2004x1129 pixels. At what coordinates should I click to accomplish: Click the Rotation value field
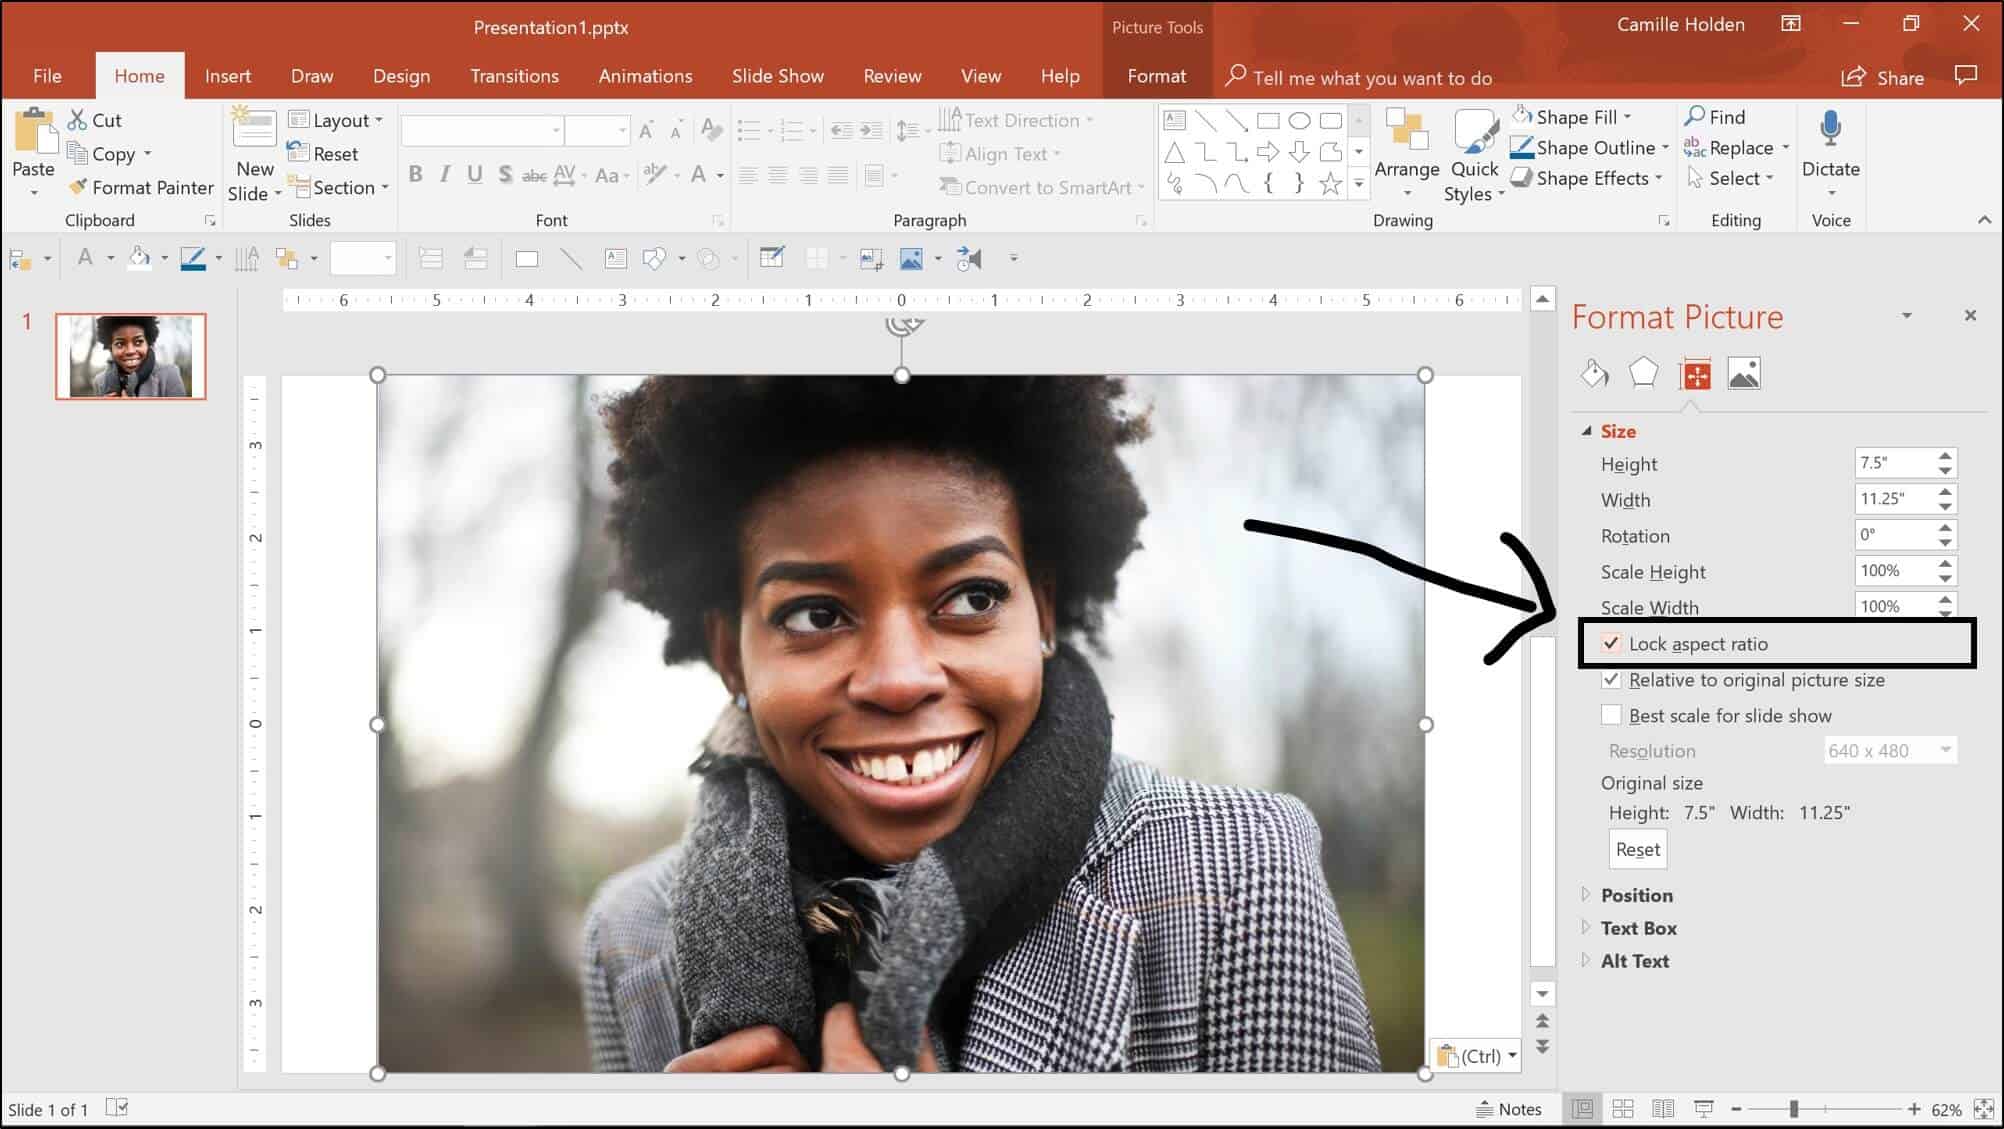[x=1895, y=535]
